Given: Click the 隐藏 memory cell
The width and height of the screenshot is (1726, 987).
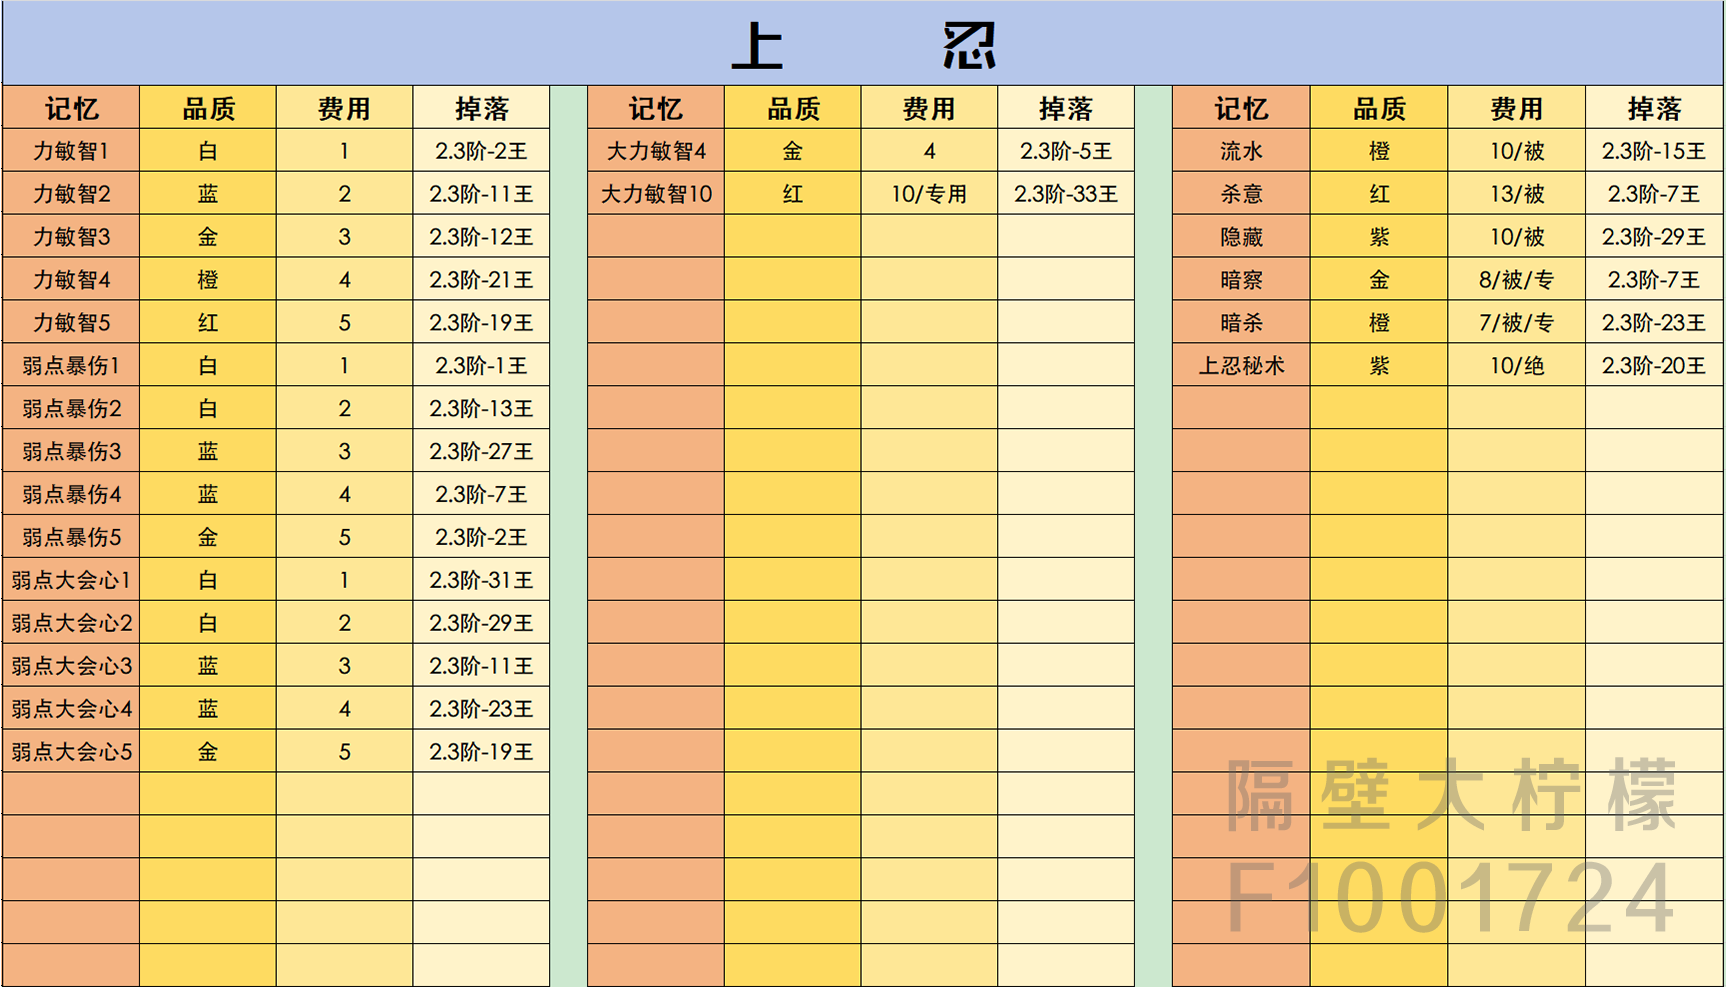Looking at the screenshot, I should click(1241, 237).
